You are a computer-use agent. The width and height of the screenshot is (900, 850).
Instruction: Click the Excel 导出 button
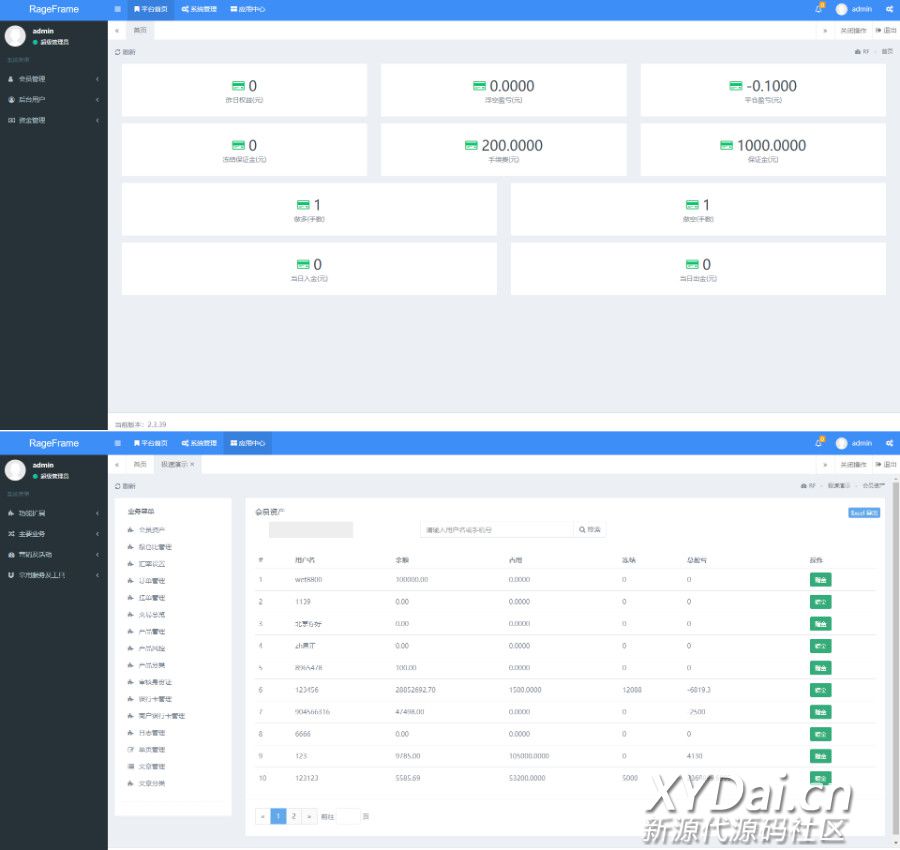pos(864,512)
